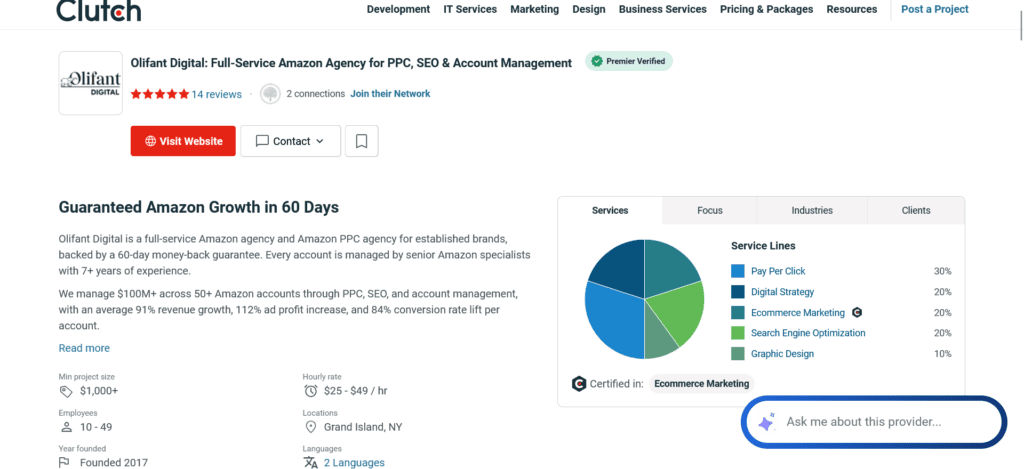The width and height of the screenshot is (1024, 469).
Task: Click the Clutch logo
Action: [99, 10]
